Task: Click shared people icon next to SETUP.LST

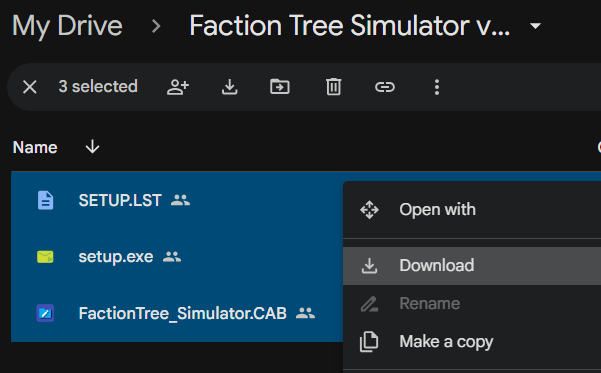Action: coord(180,200)
